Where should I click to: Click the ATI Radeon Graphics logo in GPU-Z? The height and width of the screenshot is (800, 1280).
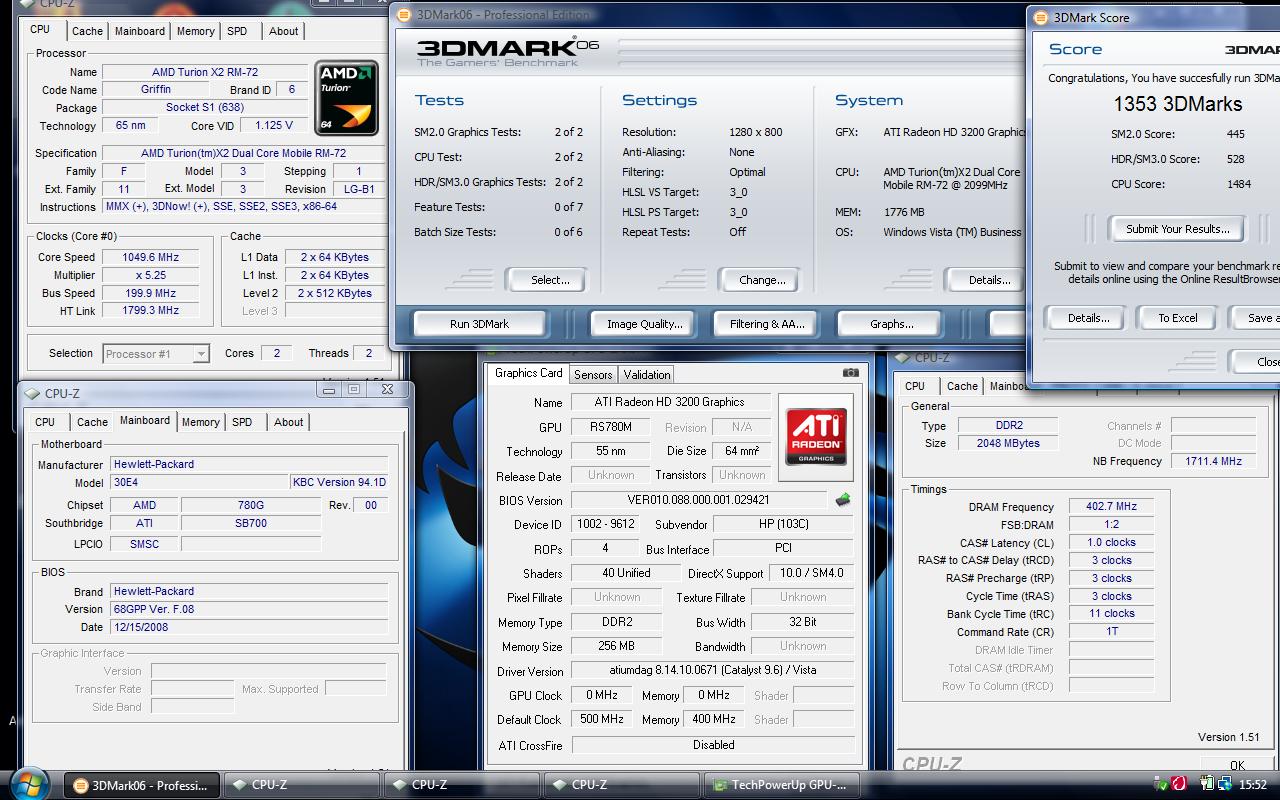coord(818,436)
